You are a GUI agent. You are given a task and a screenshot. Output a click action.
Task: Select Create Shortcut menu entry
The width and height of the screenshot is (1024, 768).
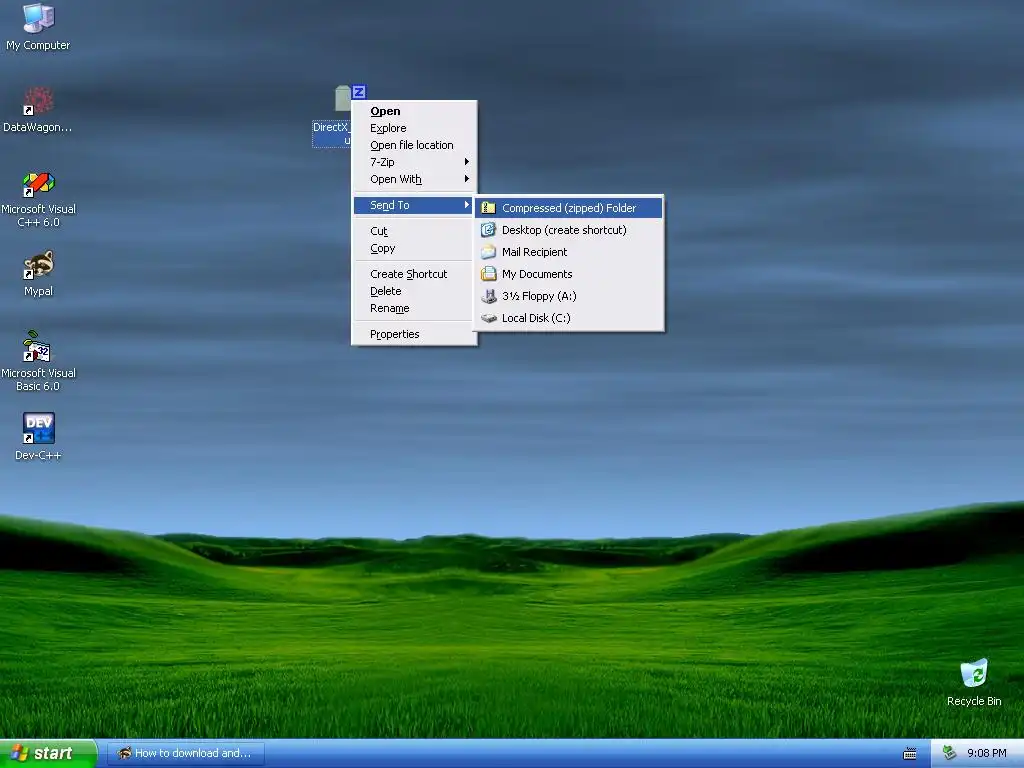point(414,274)
